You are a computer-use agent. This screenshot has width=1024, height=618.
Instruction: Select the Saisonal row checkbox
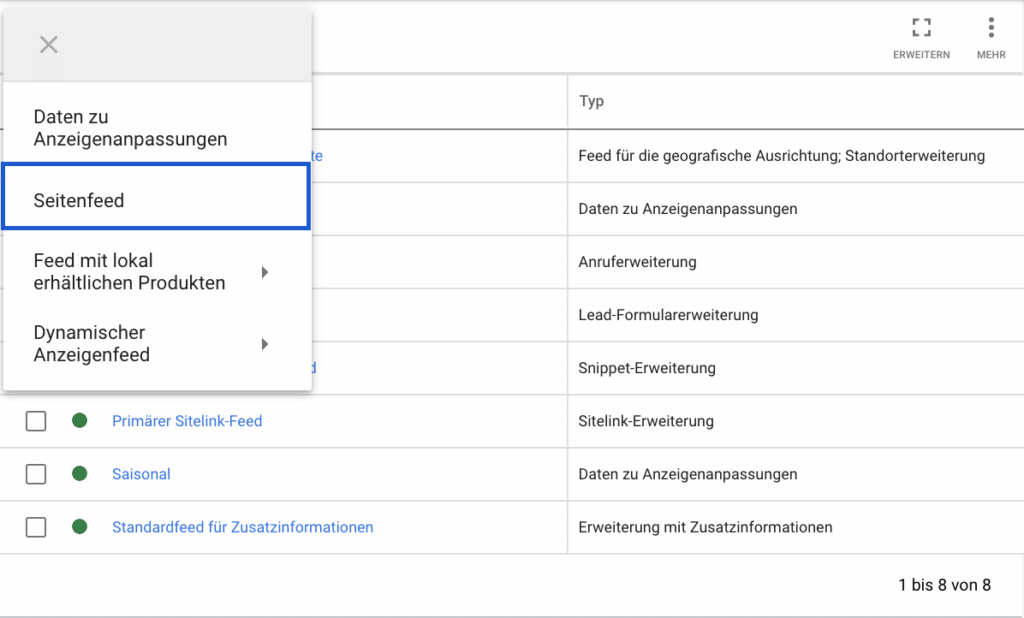36,474
